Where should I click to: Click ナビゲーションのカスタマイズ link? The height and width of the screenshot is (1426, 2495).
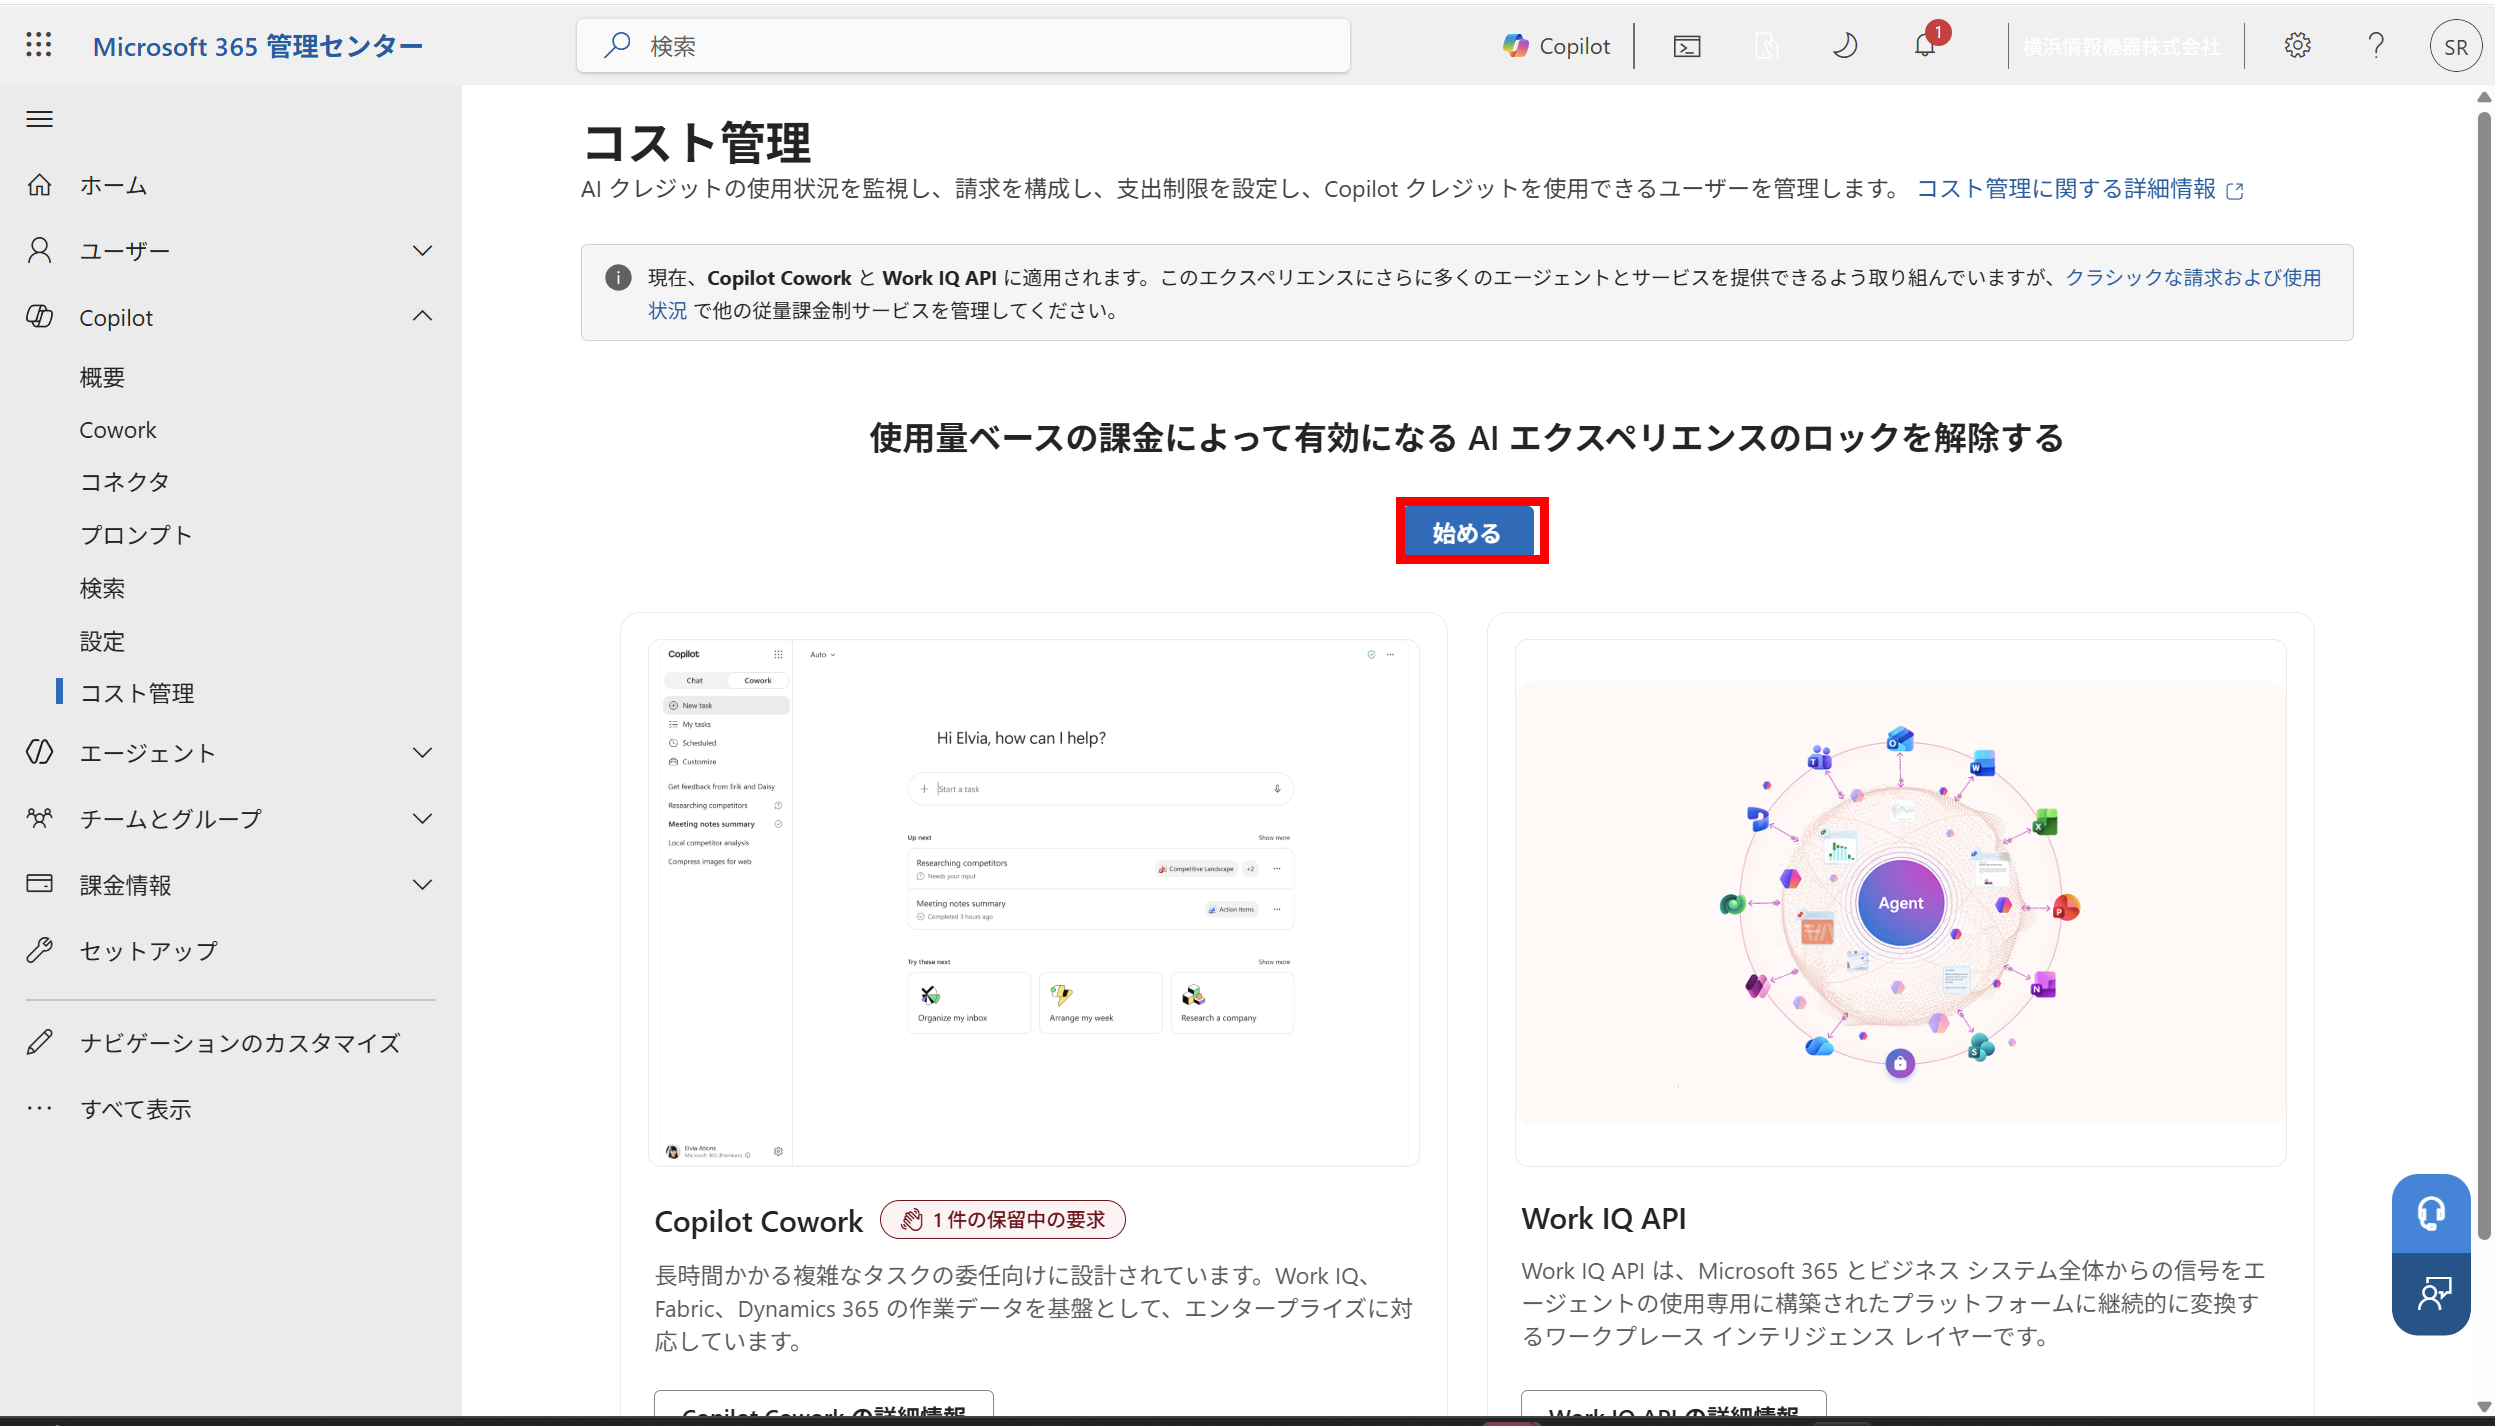point(240,1042)
